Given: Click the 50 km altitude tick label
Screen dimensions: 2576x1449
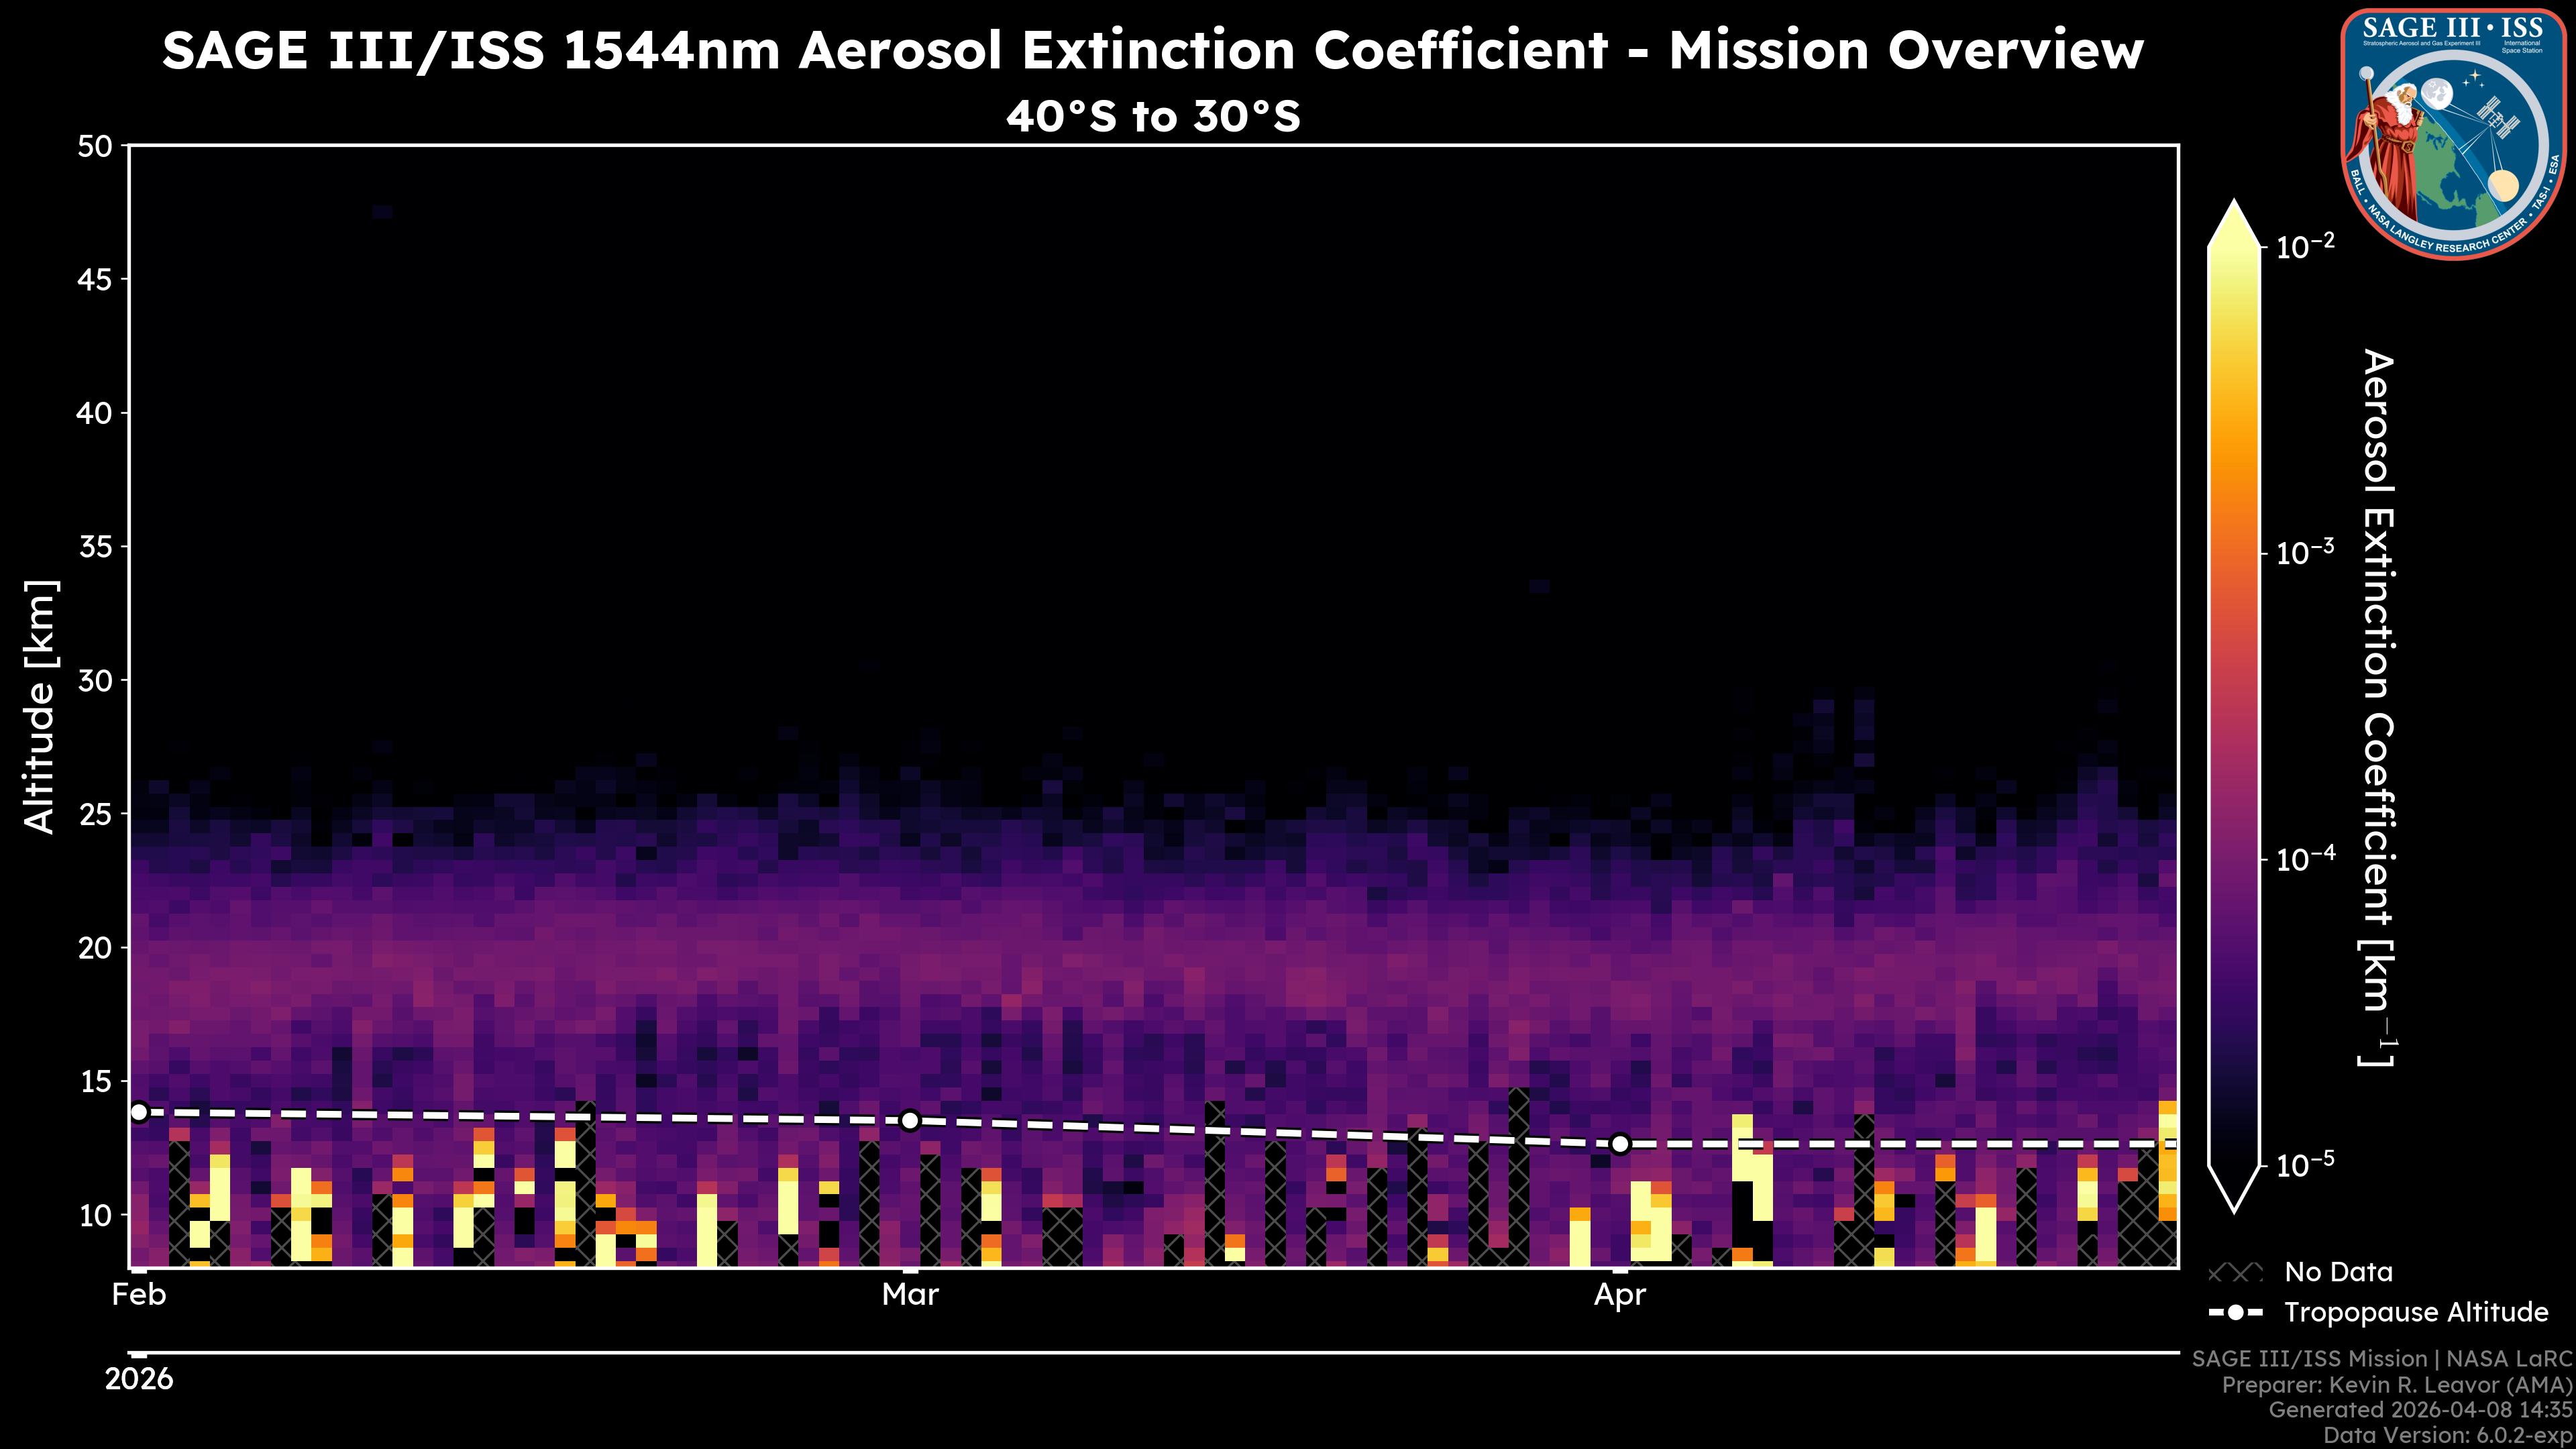Looking at the screenshot, I should pyautogui.click(x=95, y=147).
